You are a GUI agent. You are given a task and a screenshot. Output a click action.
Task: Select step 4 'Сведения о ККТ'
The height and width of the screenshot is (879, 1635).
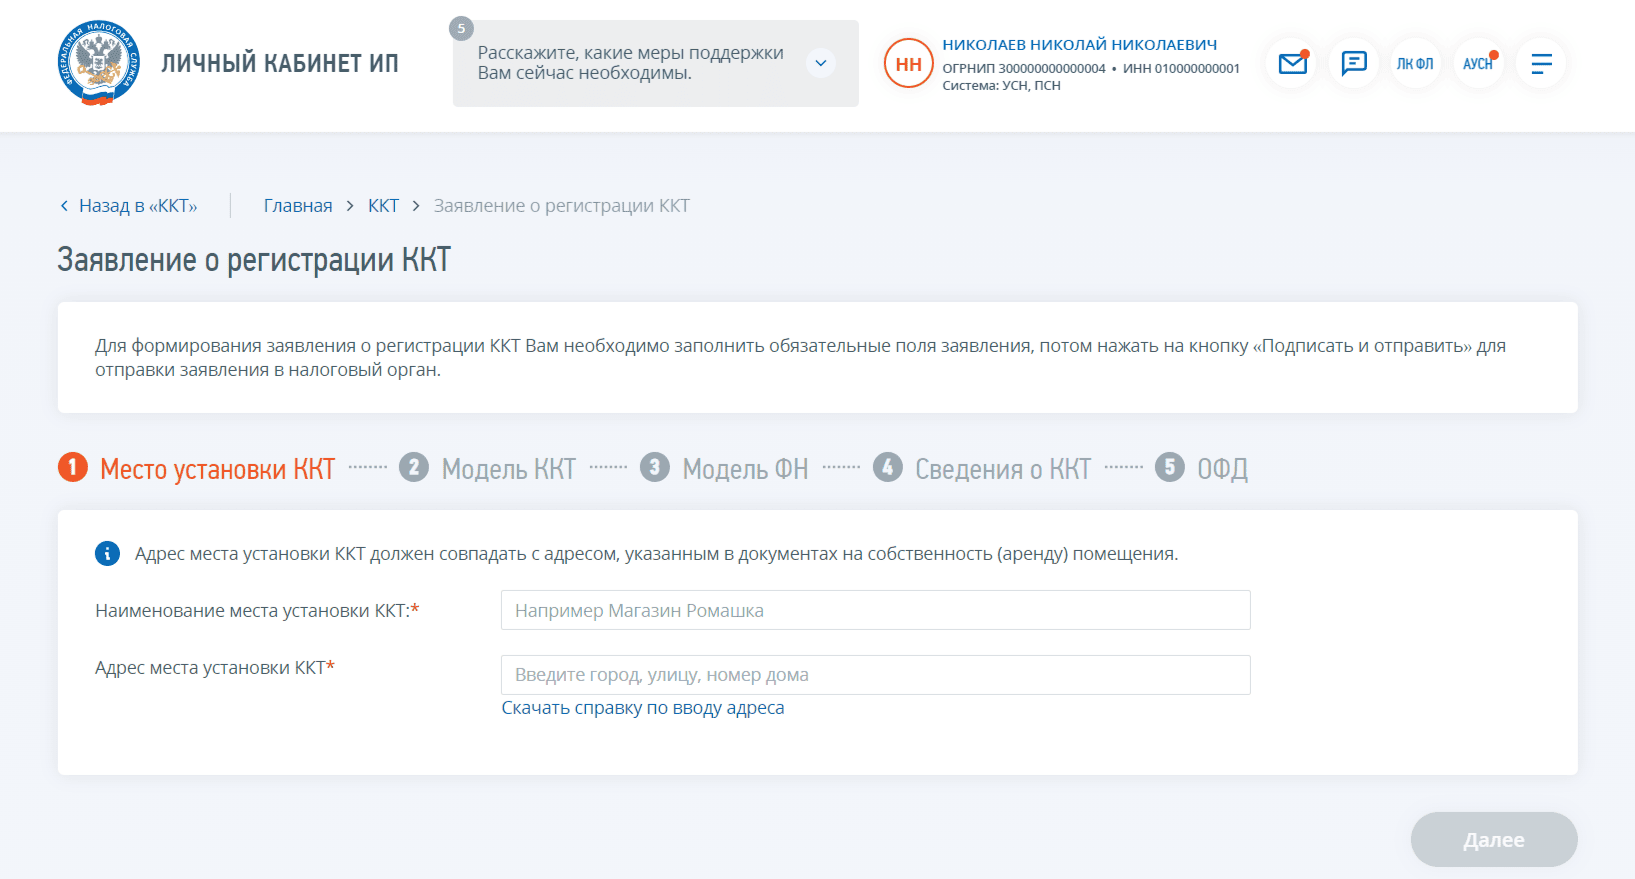pyautogui.click(x=1002, y=468)
